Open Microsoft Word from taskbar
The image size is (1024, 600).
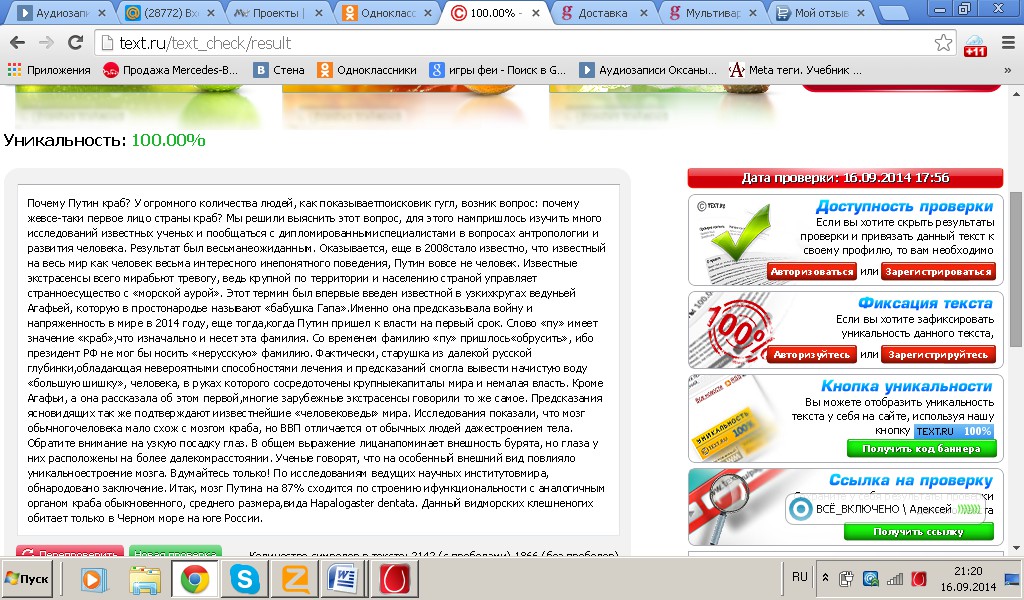point(342,579)
